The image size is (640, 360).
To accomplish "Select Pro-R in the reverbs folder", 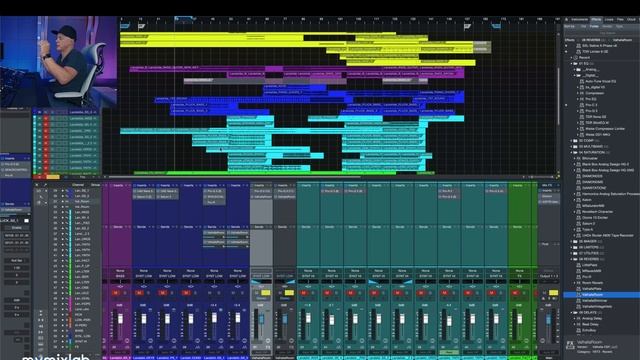I will coord(587,277).
